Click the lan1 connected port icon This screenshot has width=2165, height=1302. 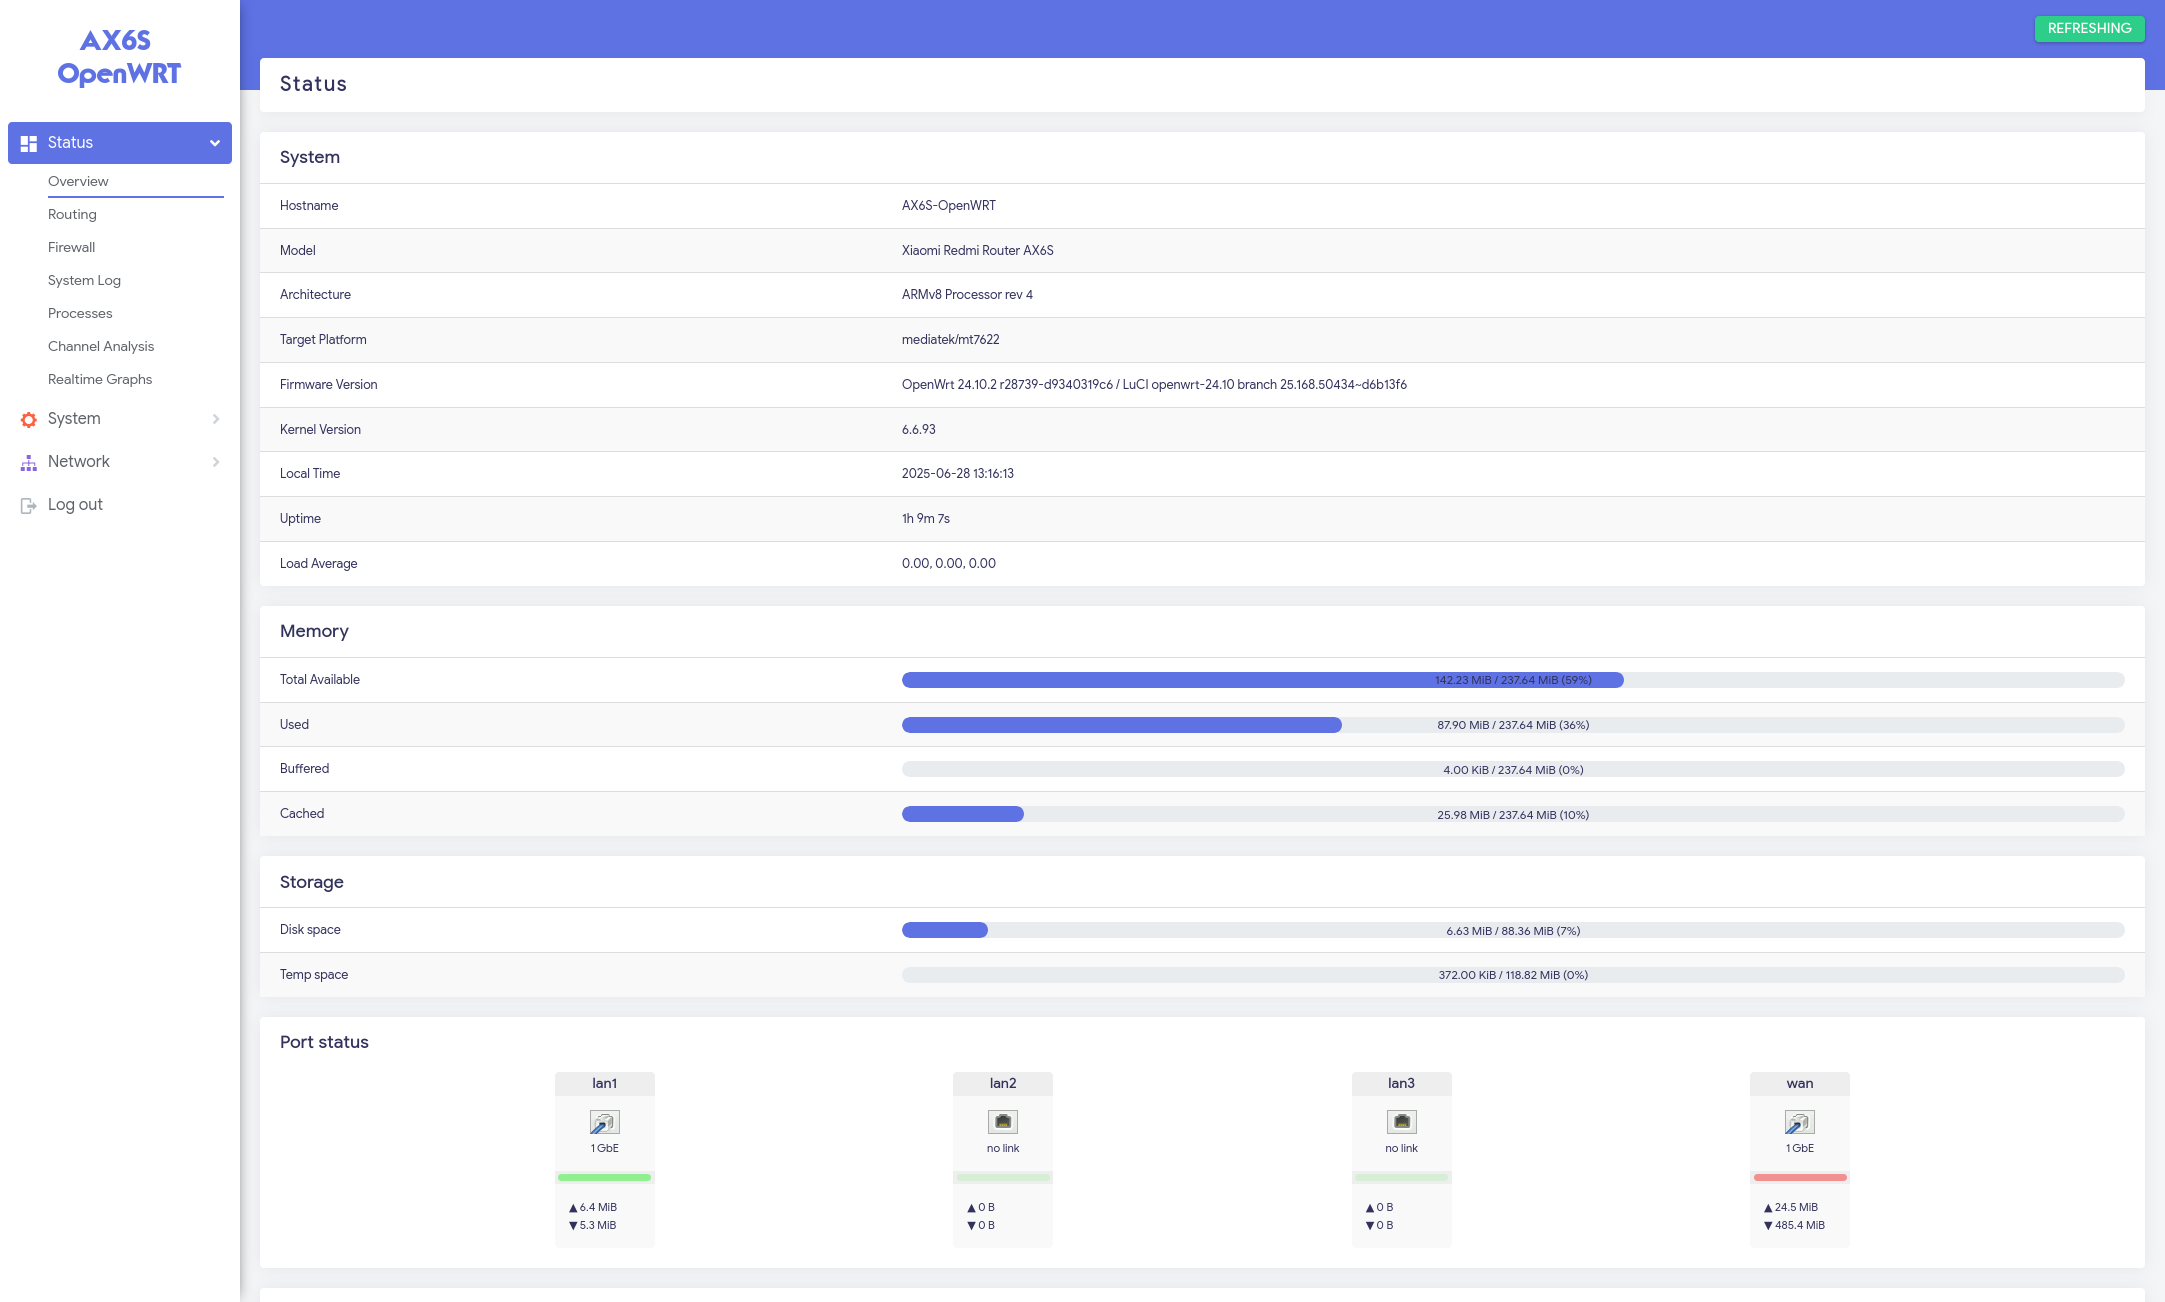coord(604,1122)
